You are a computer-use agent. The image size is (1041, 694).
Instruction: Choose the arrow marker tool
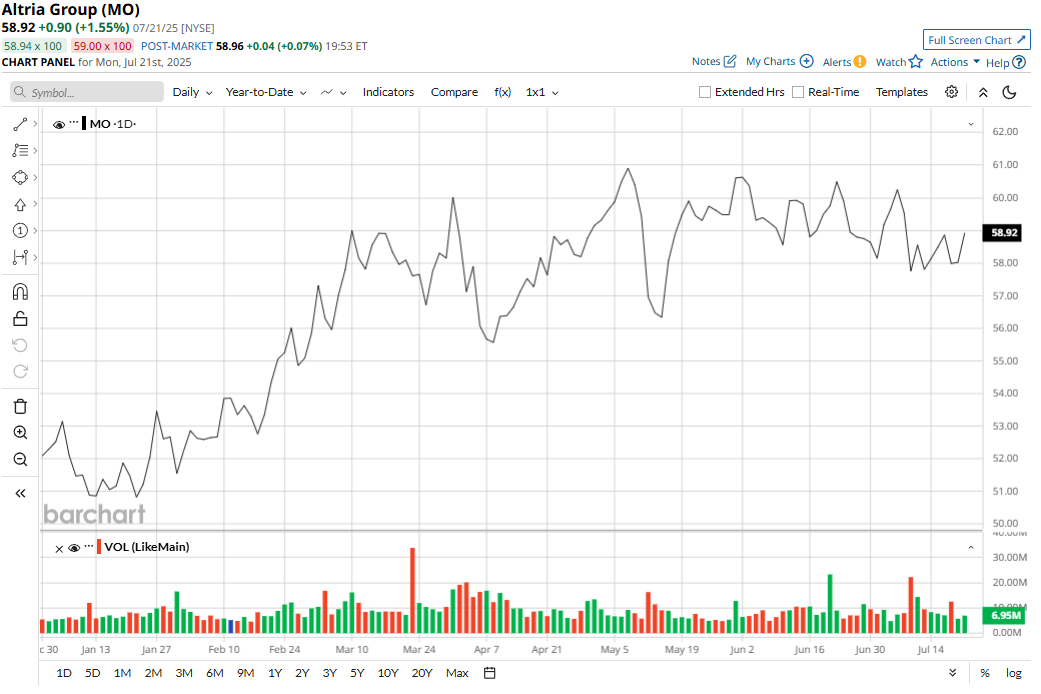pyautogui.click(x=21, y=205)
